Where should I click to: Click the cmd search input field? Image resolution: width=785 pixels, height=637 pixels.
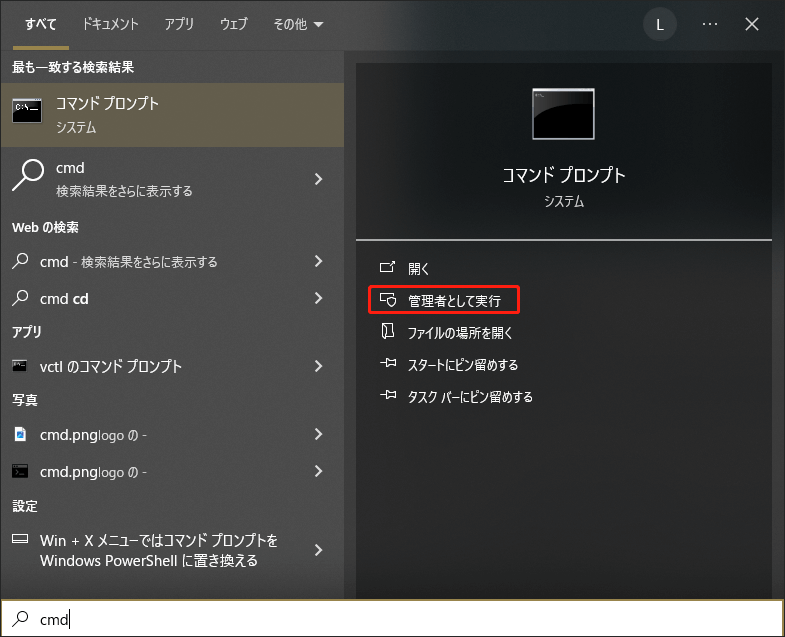(x=392, y=618)
